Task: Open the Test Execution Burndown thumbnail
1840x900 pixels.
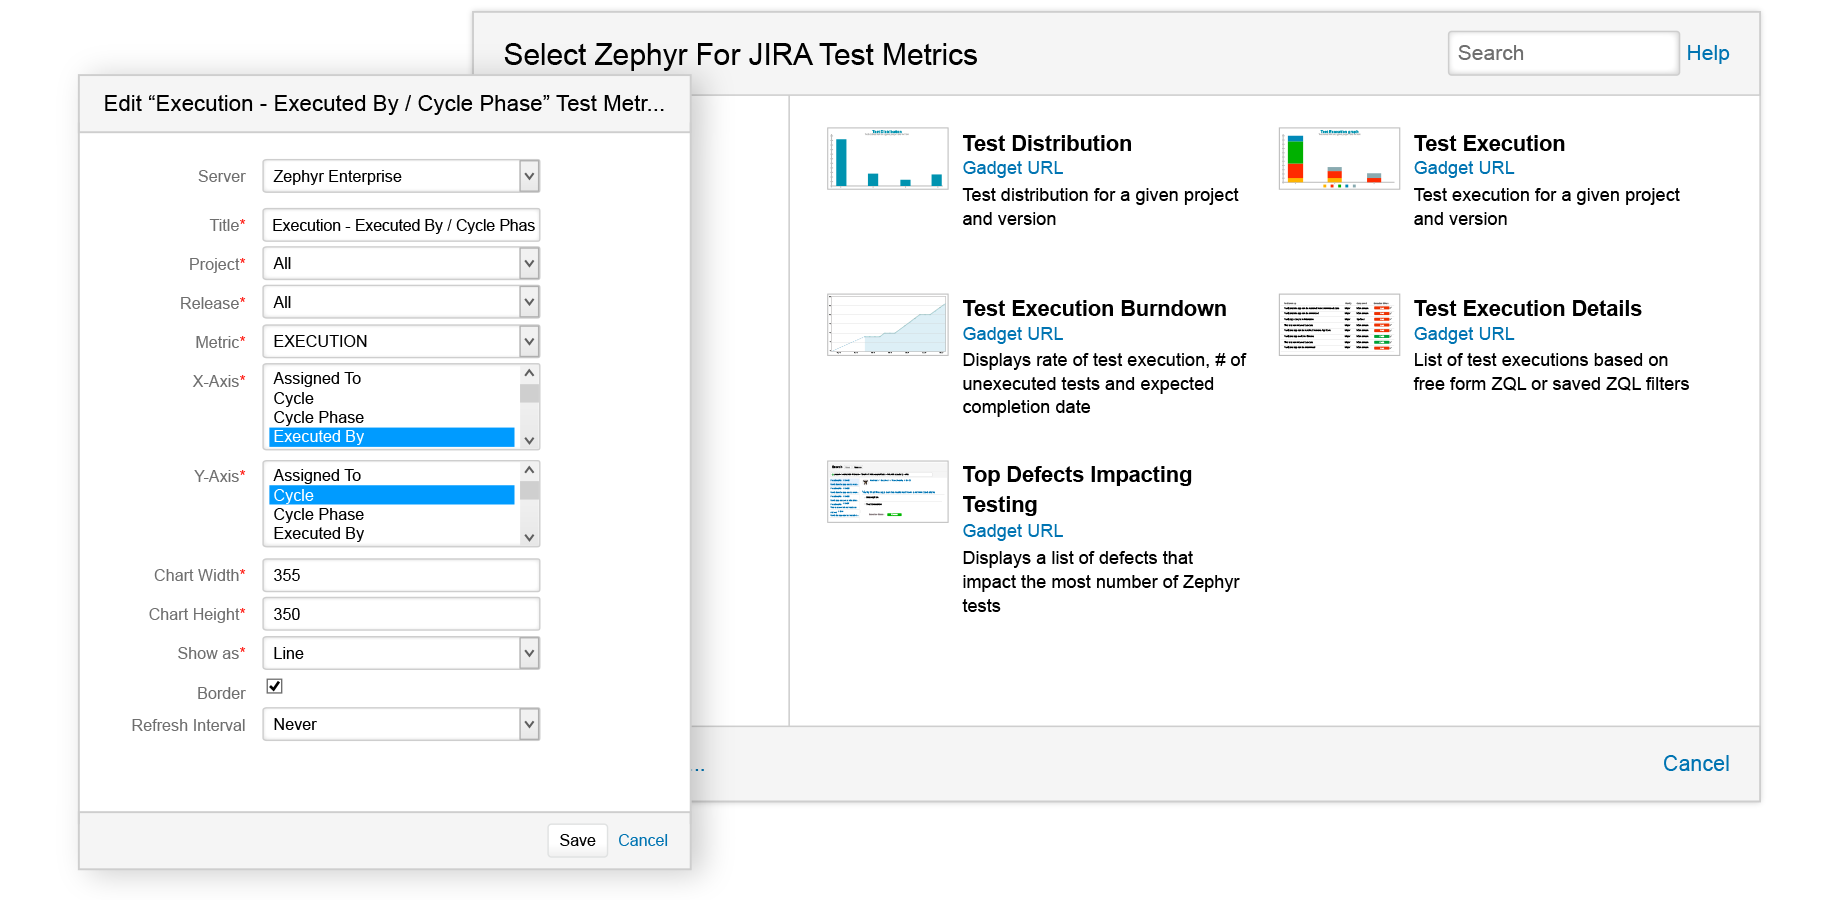Action: [x=887, y=324]
